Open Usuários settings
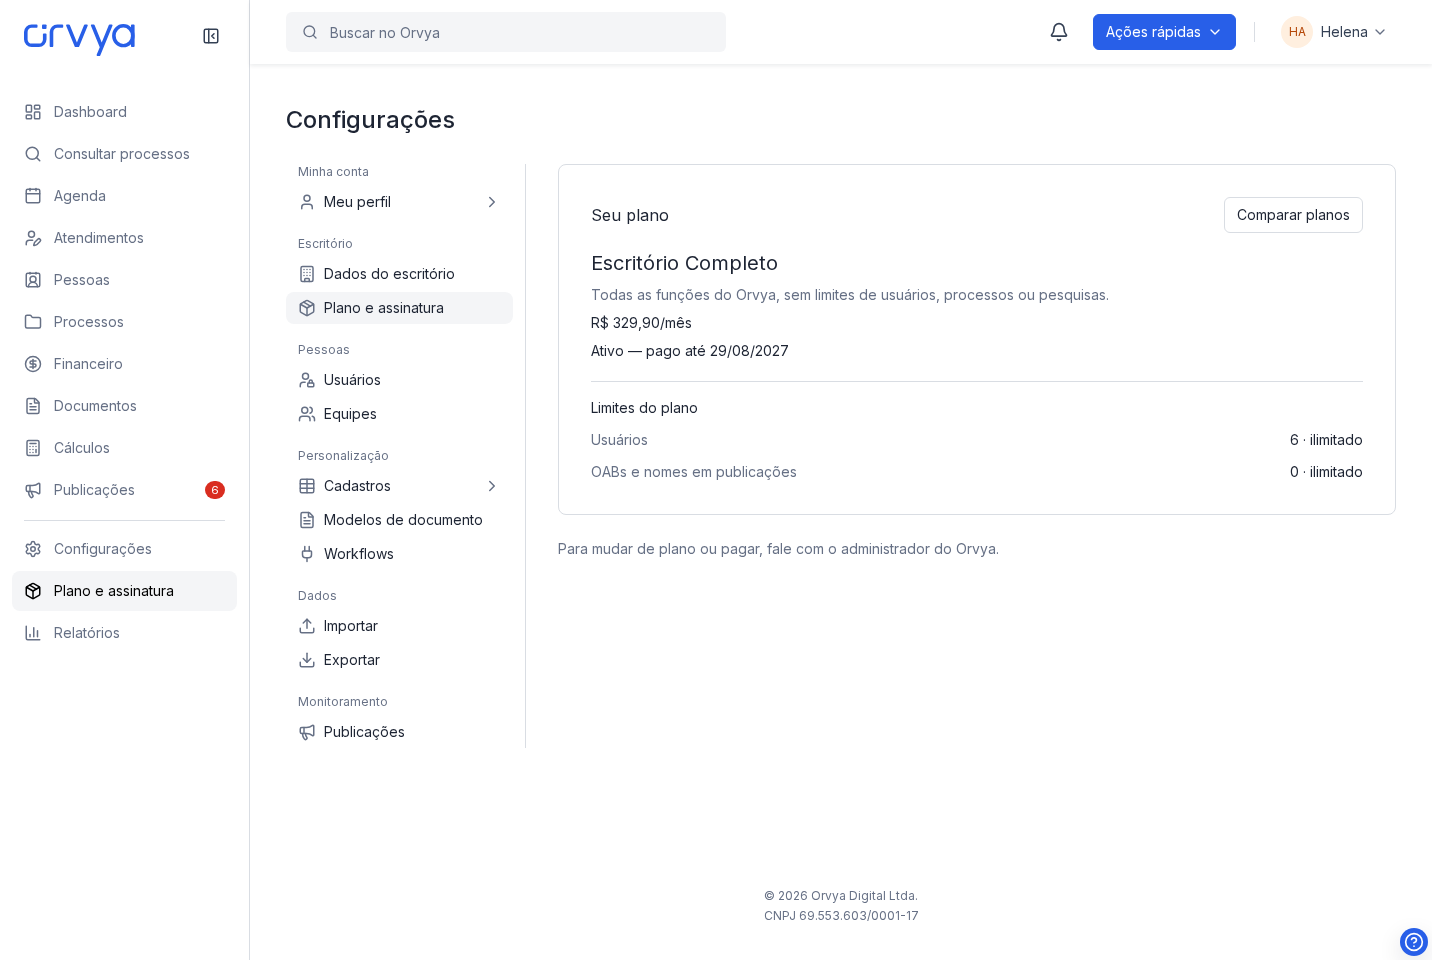 (x=399, y=380)
